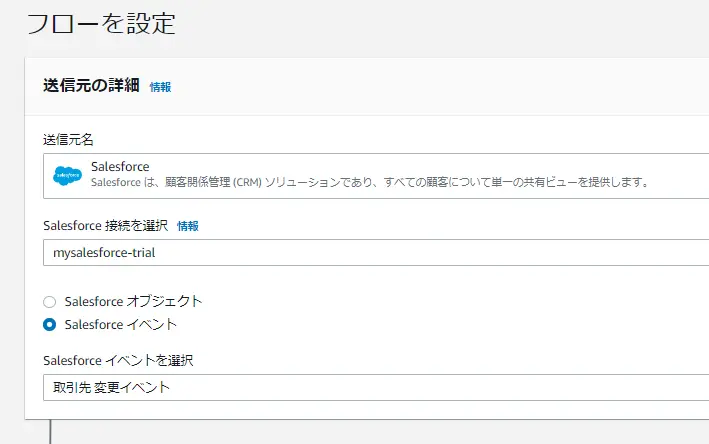Click the Salesforce cloud logo icon
The height and width of the screenshot is (444, 709).
click(x=67, y=176)
